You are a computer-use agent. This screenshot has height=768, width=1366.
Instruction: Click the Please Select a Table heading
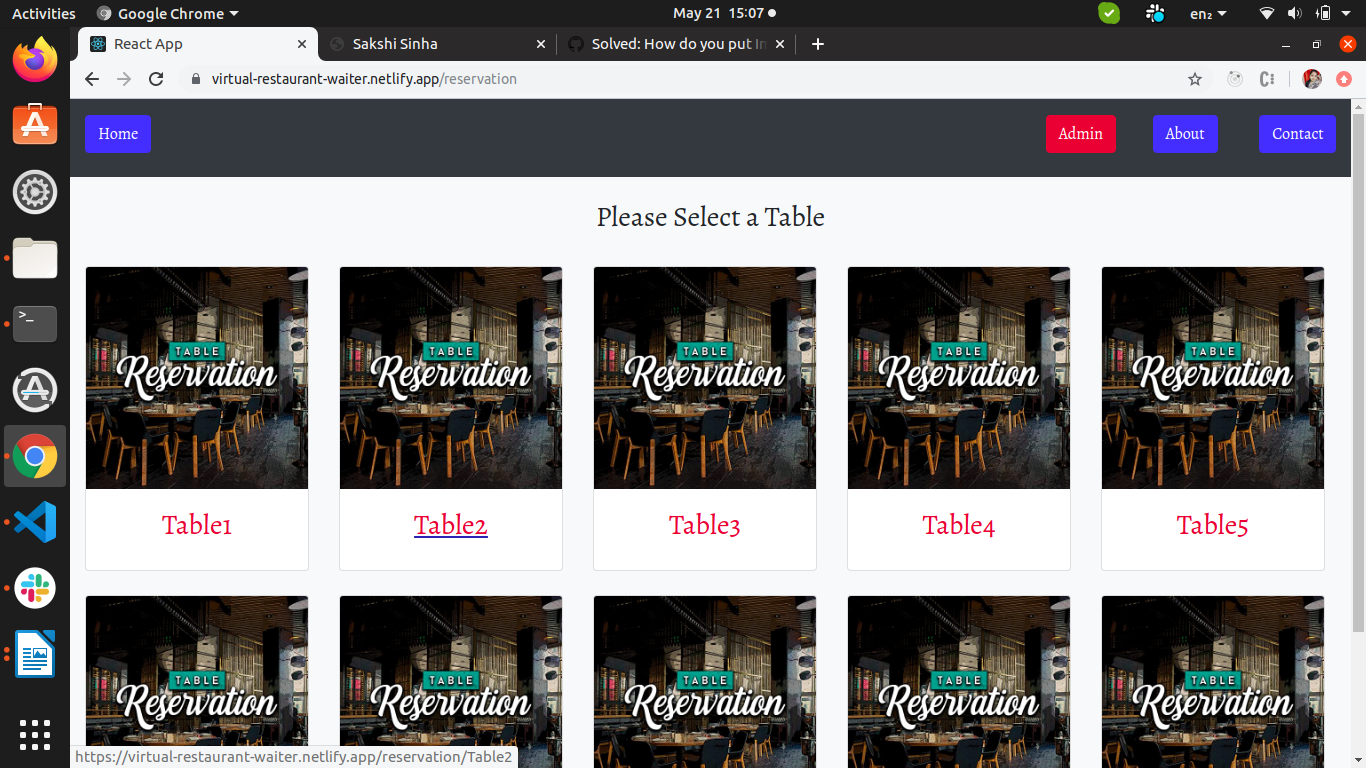[x=711, y=217]
